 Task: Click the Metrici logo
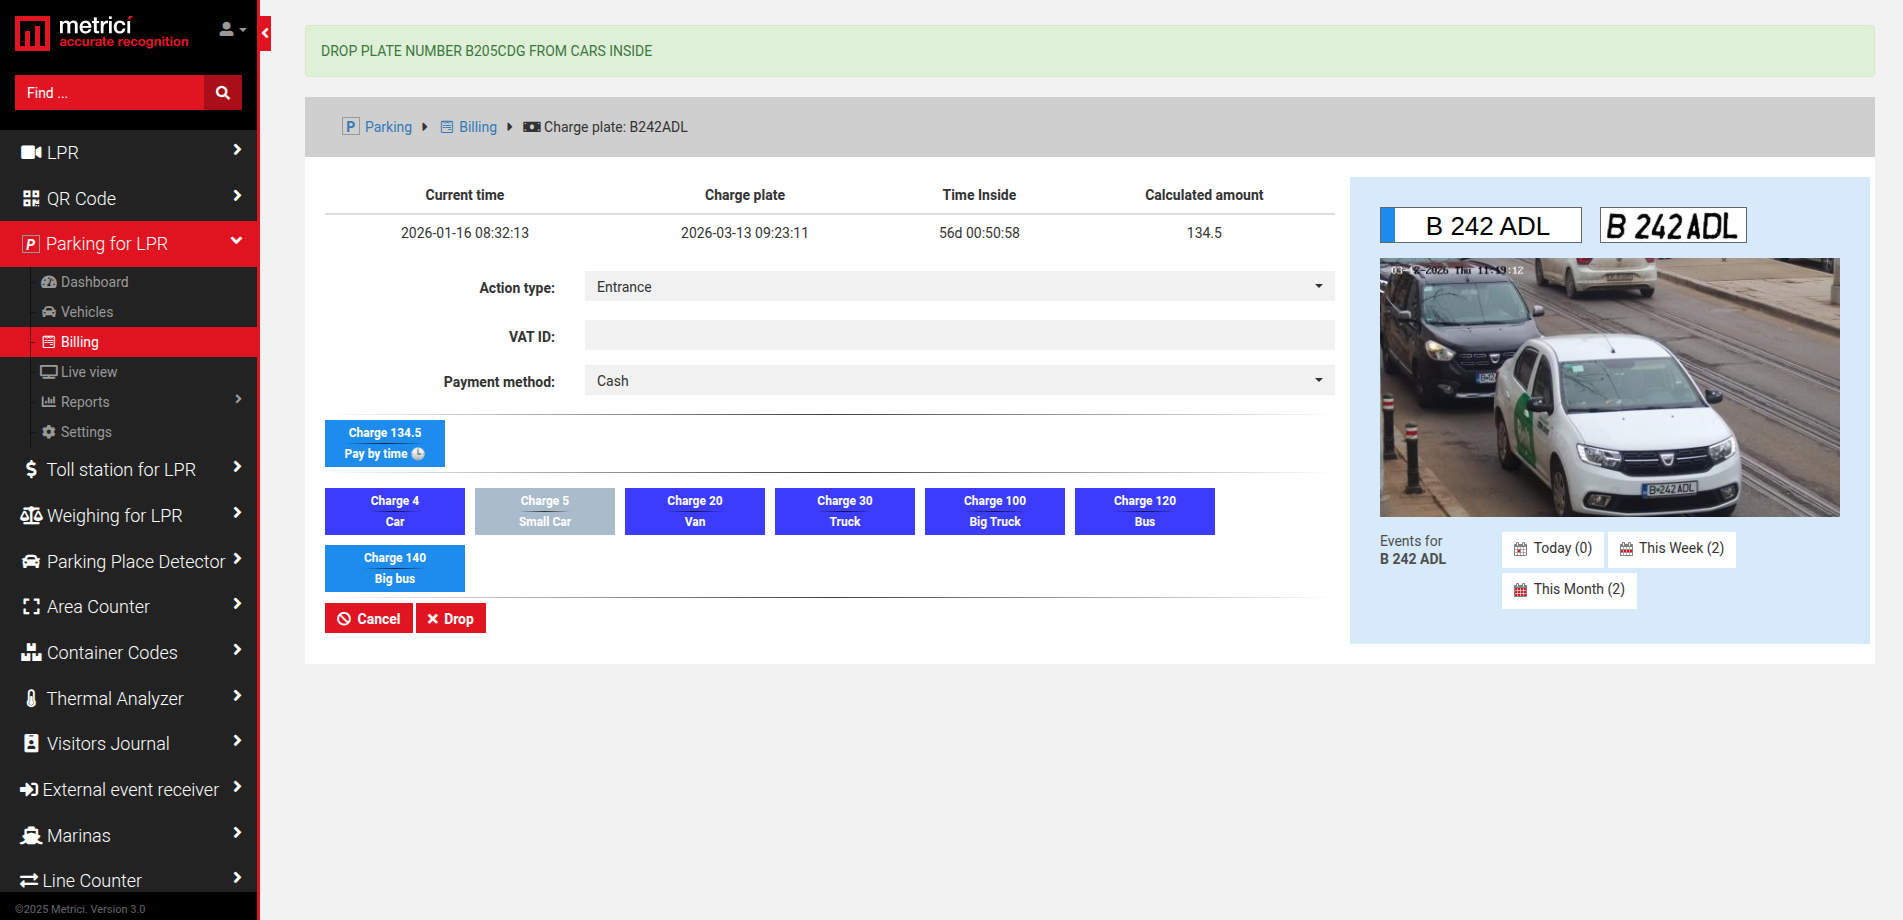102,32
